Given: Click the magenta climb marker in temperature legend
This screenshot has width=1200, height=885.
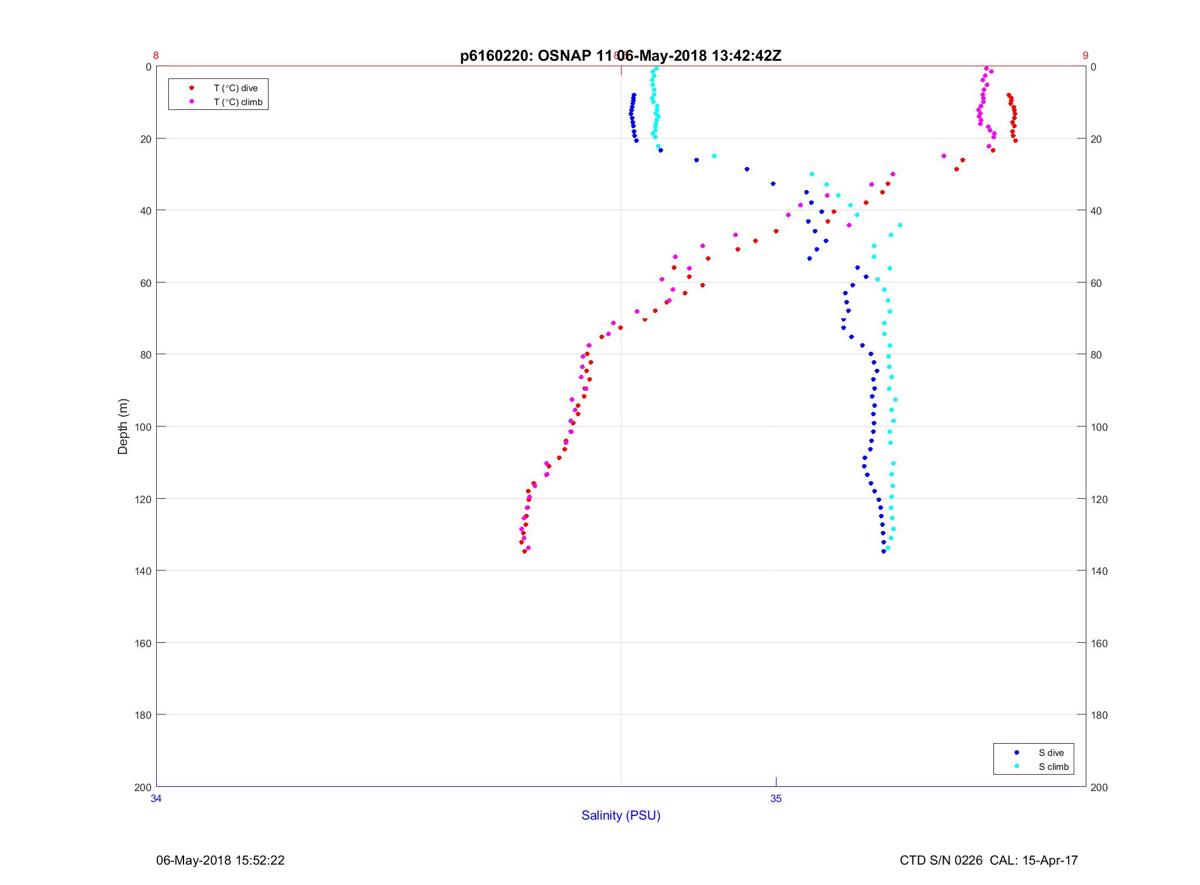Looking at the screenshot, I should [x=191, y=102].
